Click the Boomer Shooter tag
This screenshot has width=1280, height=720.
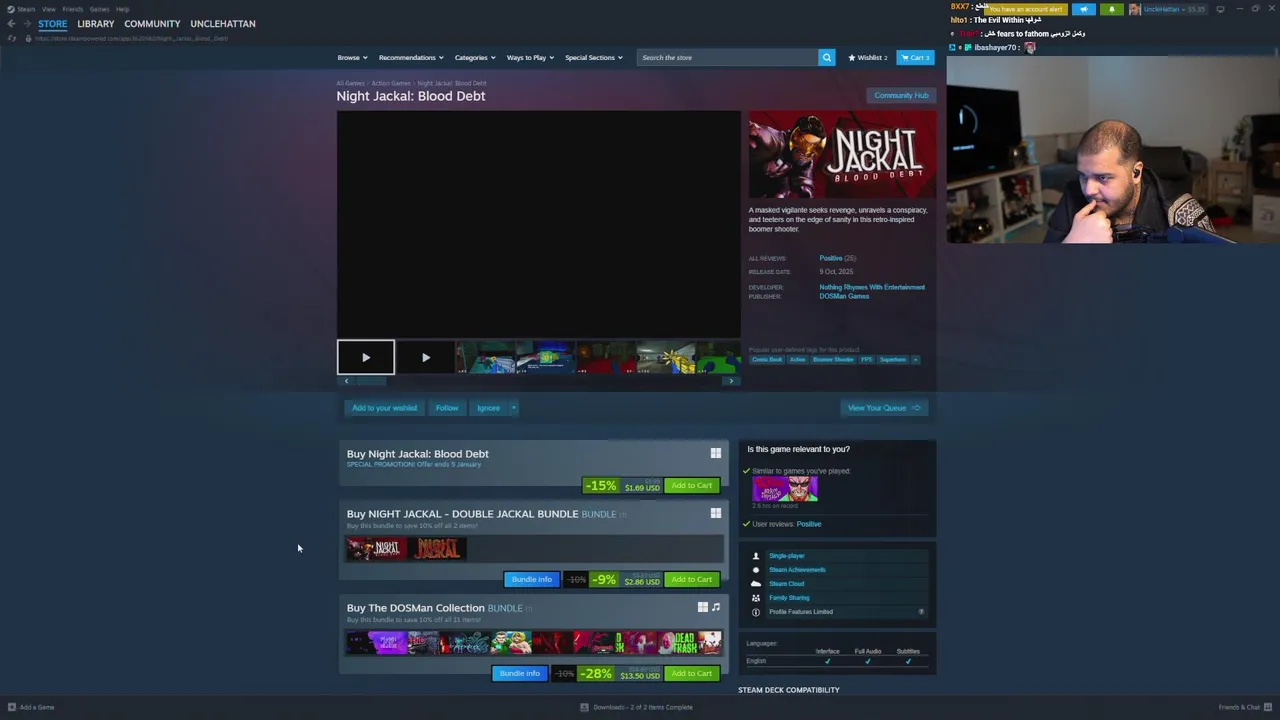click(833, 360)
